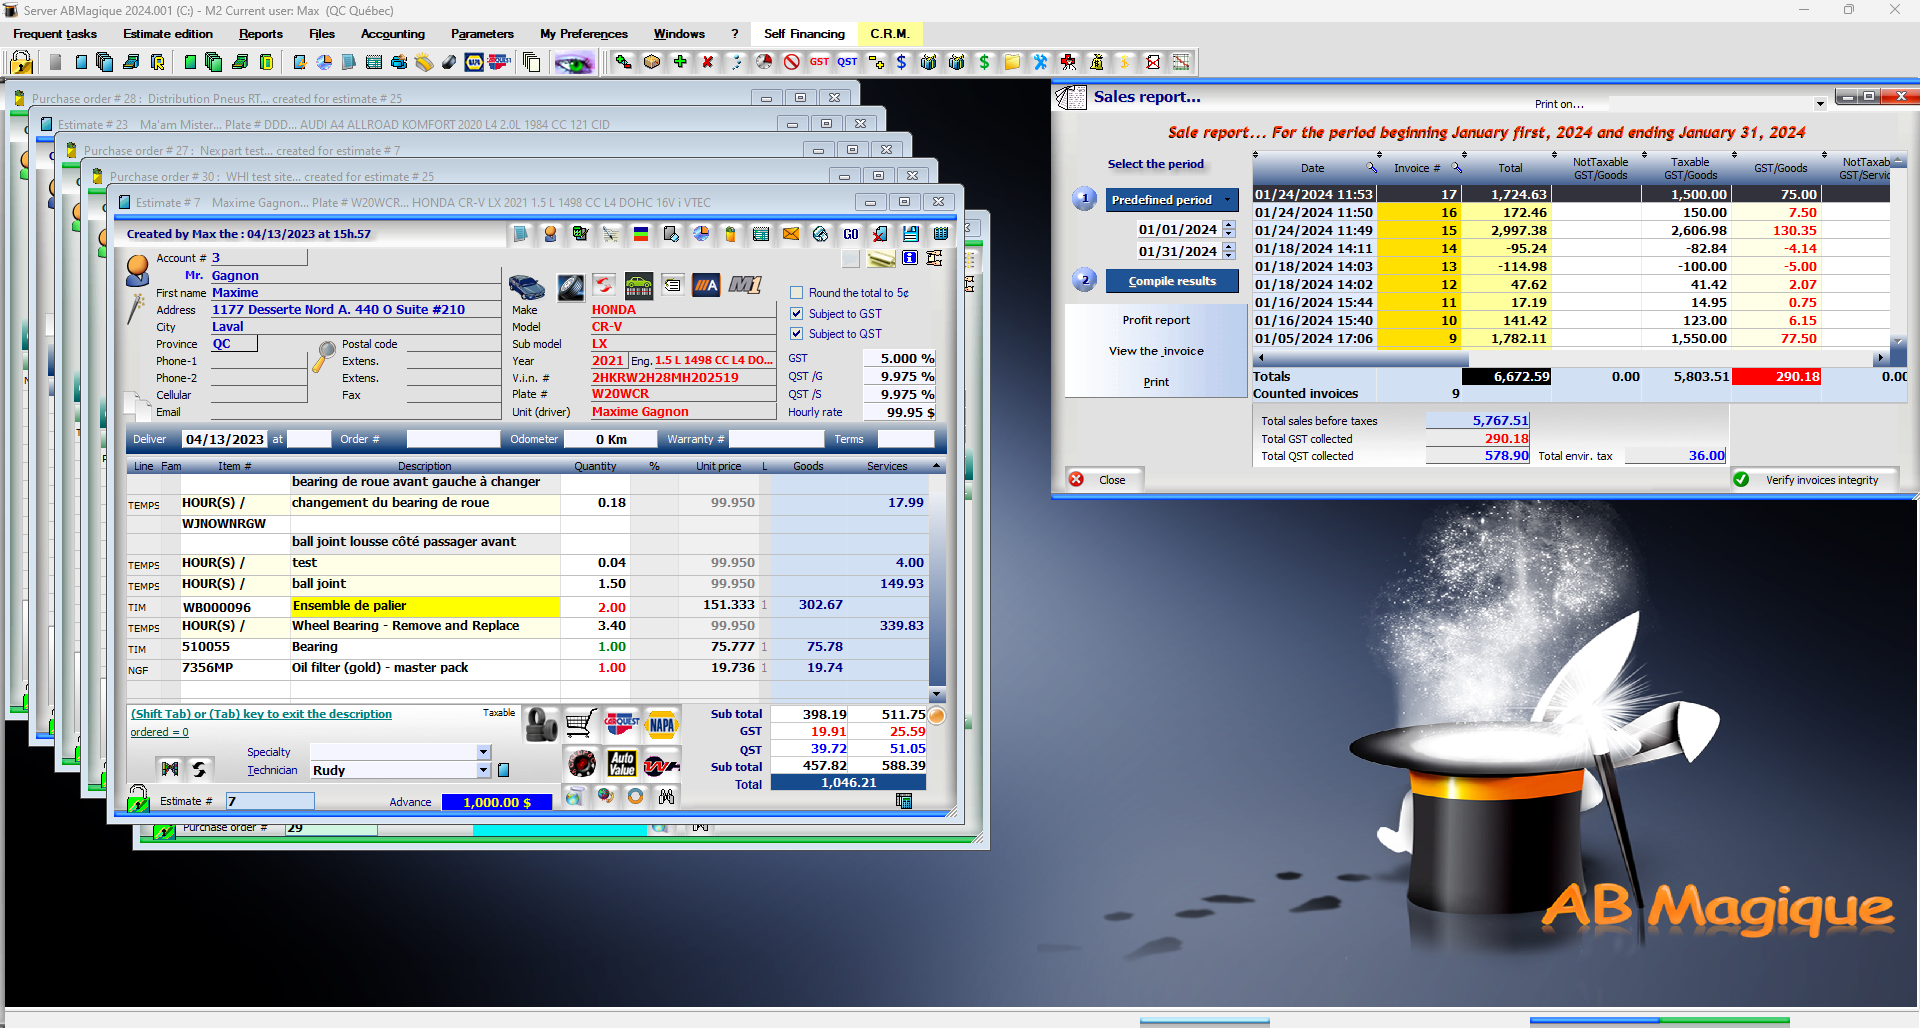Click the NAPA parts icon
Viewport: 1920px width, 1028px height.
click(662, 724)
